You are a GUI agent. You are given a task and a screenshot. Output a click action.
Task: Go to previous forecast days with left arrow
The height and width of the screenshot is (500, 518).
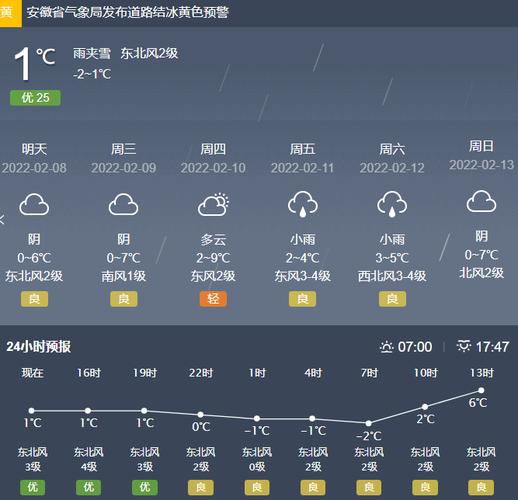click(2, 219)
